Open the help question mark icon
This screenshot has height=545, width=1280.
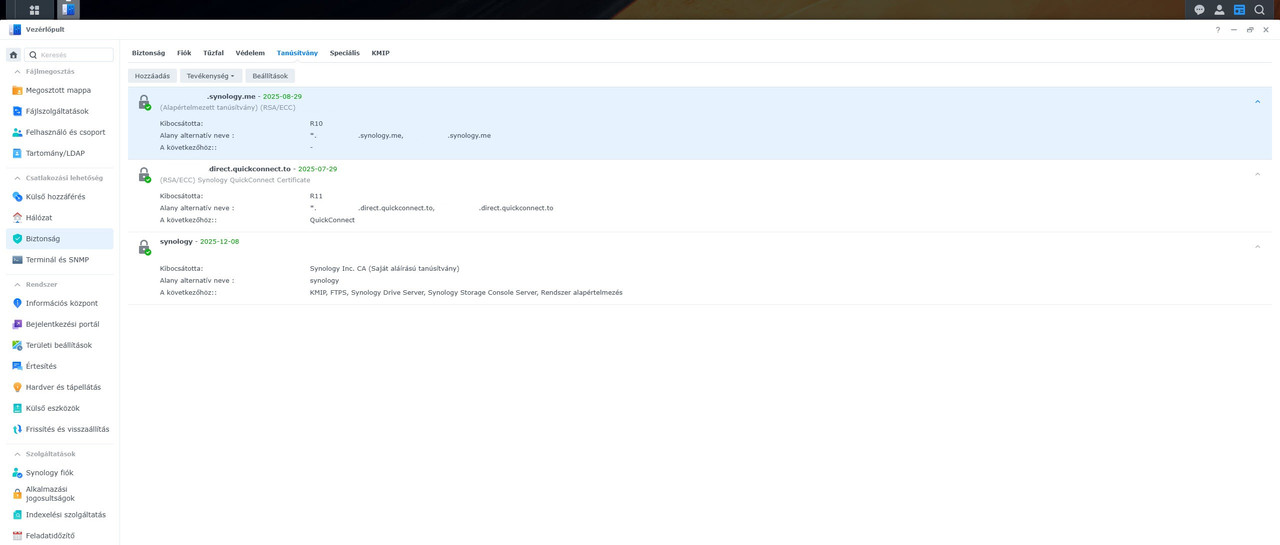click(x=1217, y=30)
